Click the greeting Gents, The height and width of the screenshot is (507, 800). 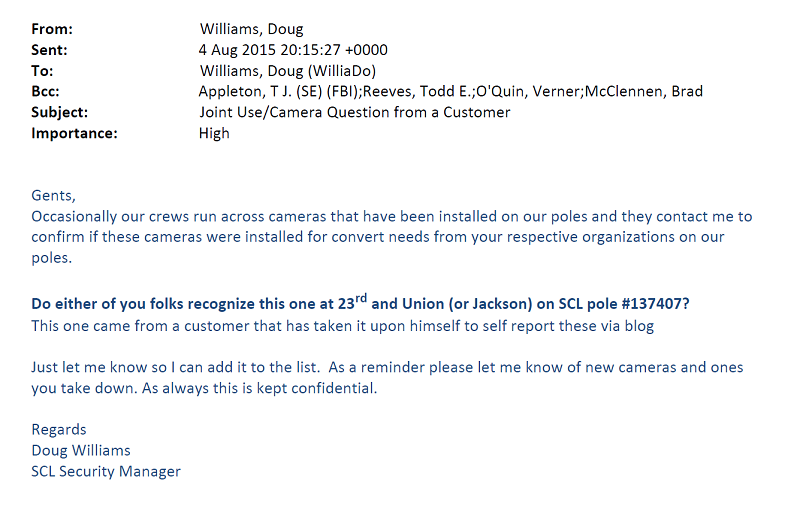[54, 196]
